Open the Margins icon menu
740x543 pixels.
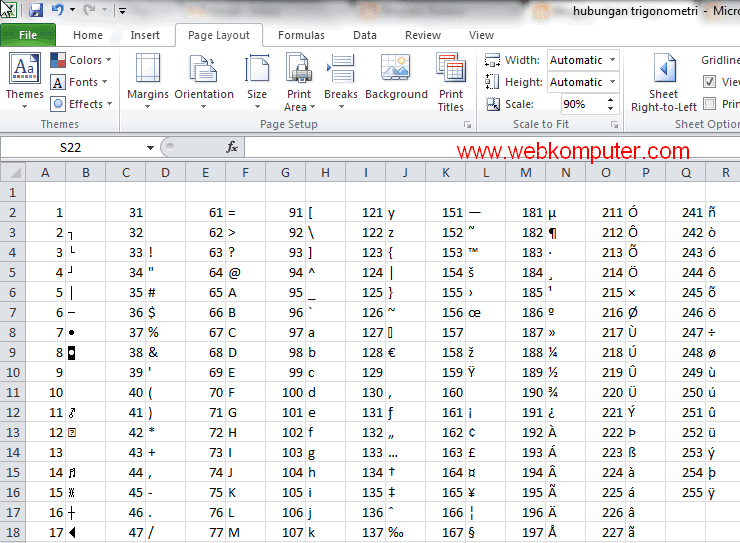148,68
